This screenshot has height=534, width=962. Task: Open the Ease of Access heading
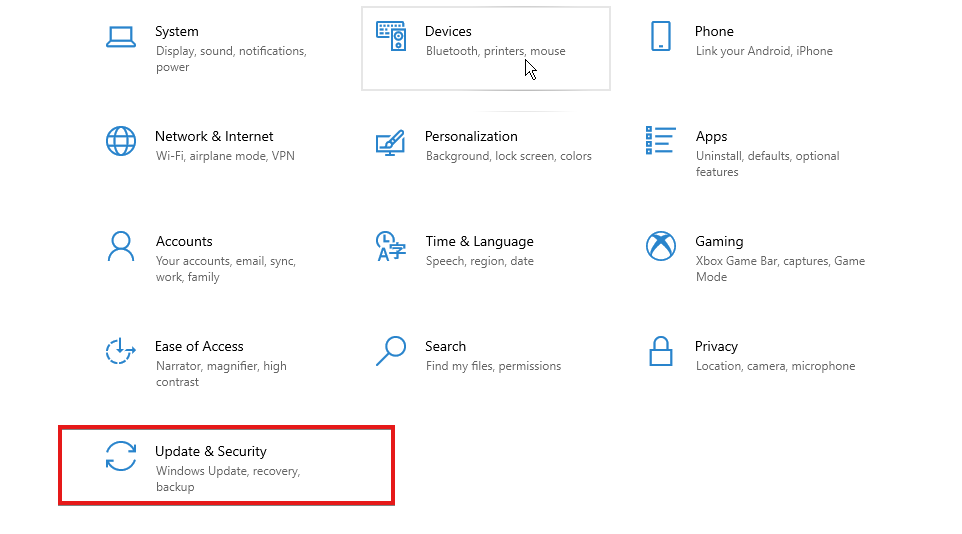(199, 346)
